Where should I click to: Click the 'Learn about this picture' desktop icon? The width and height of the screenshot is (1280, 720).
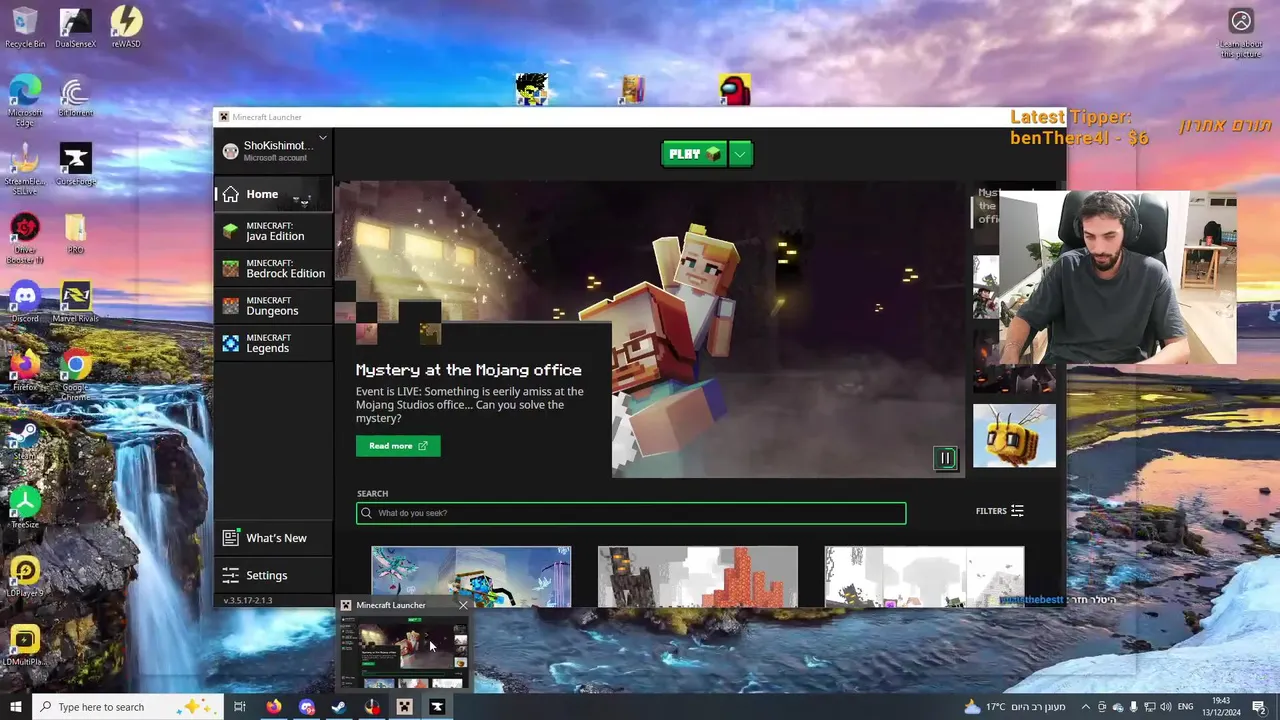pos(1241,33)
